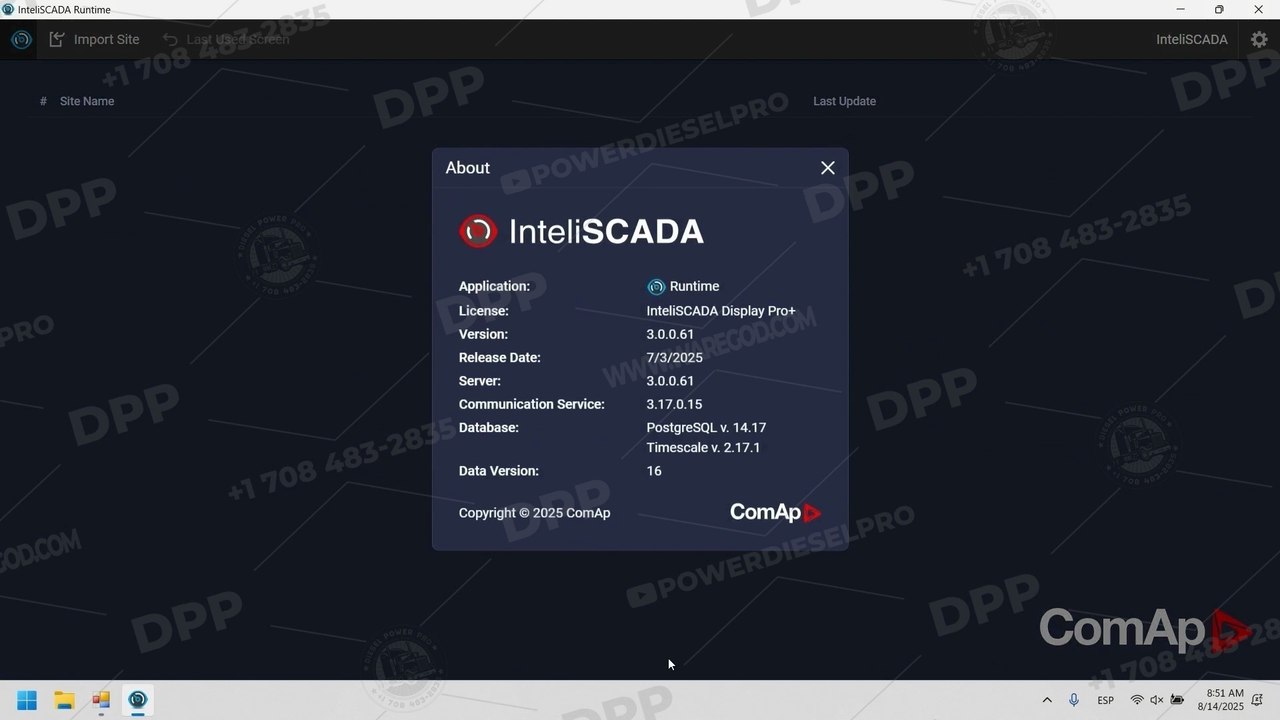Click PostgreSQL v. 14.17 text
Image resolution: width=1280 pixels, height=720 pixels.
point(706,427)
